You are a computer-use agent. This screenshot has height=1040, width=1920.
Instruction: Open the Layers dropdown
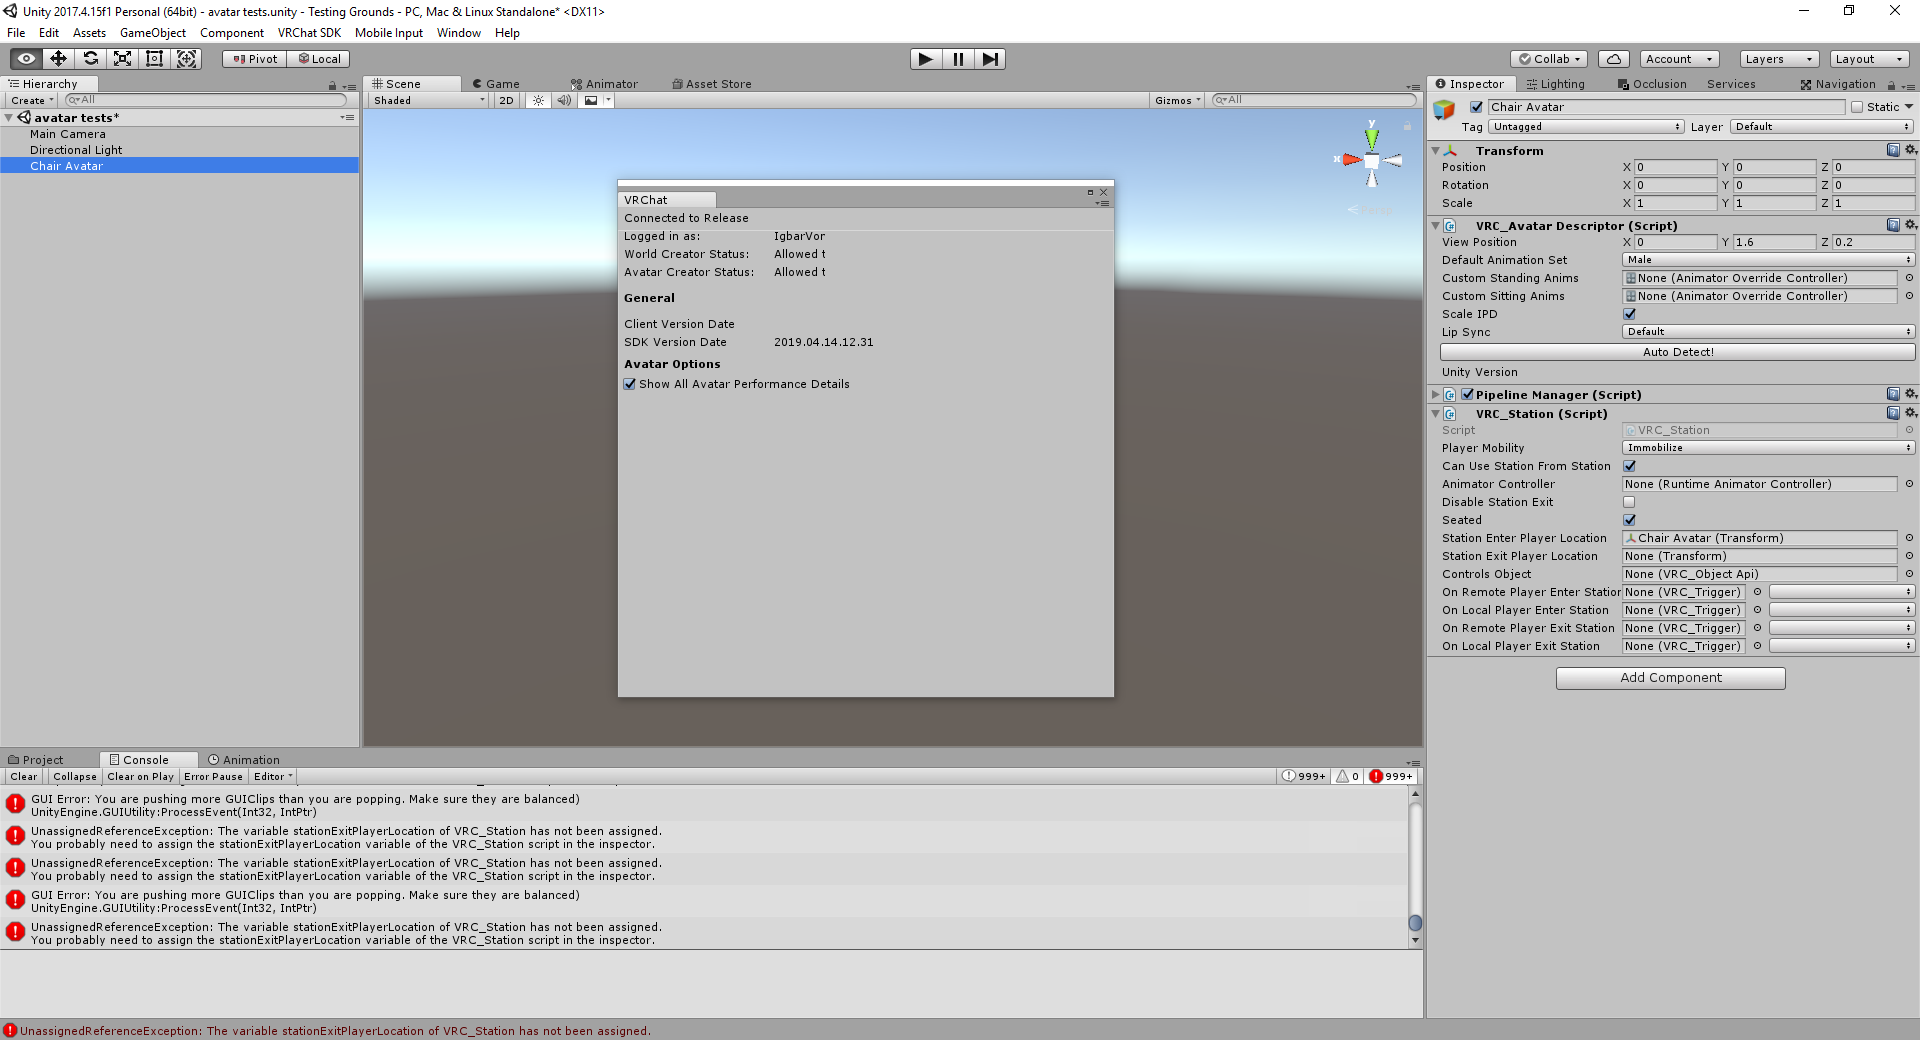(1779, 59)
